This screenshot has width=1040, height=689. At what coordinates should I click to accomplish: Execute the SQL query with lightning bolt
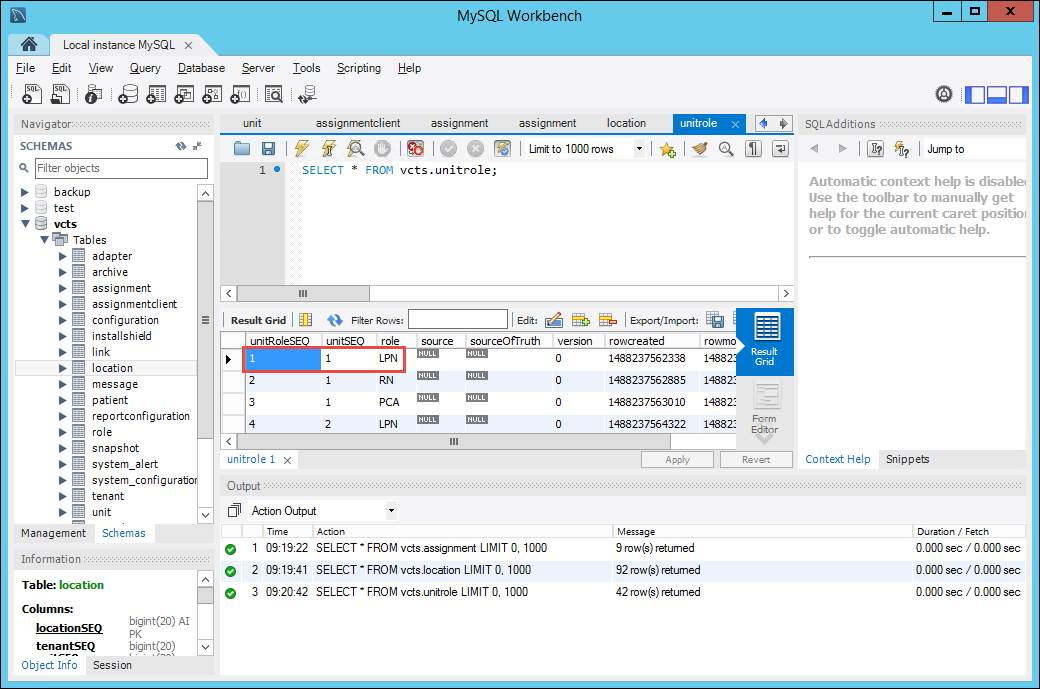[x=301, y=149]
